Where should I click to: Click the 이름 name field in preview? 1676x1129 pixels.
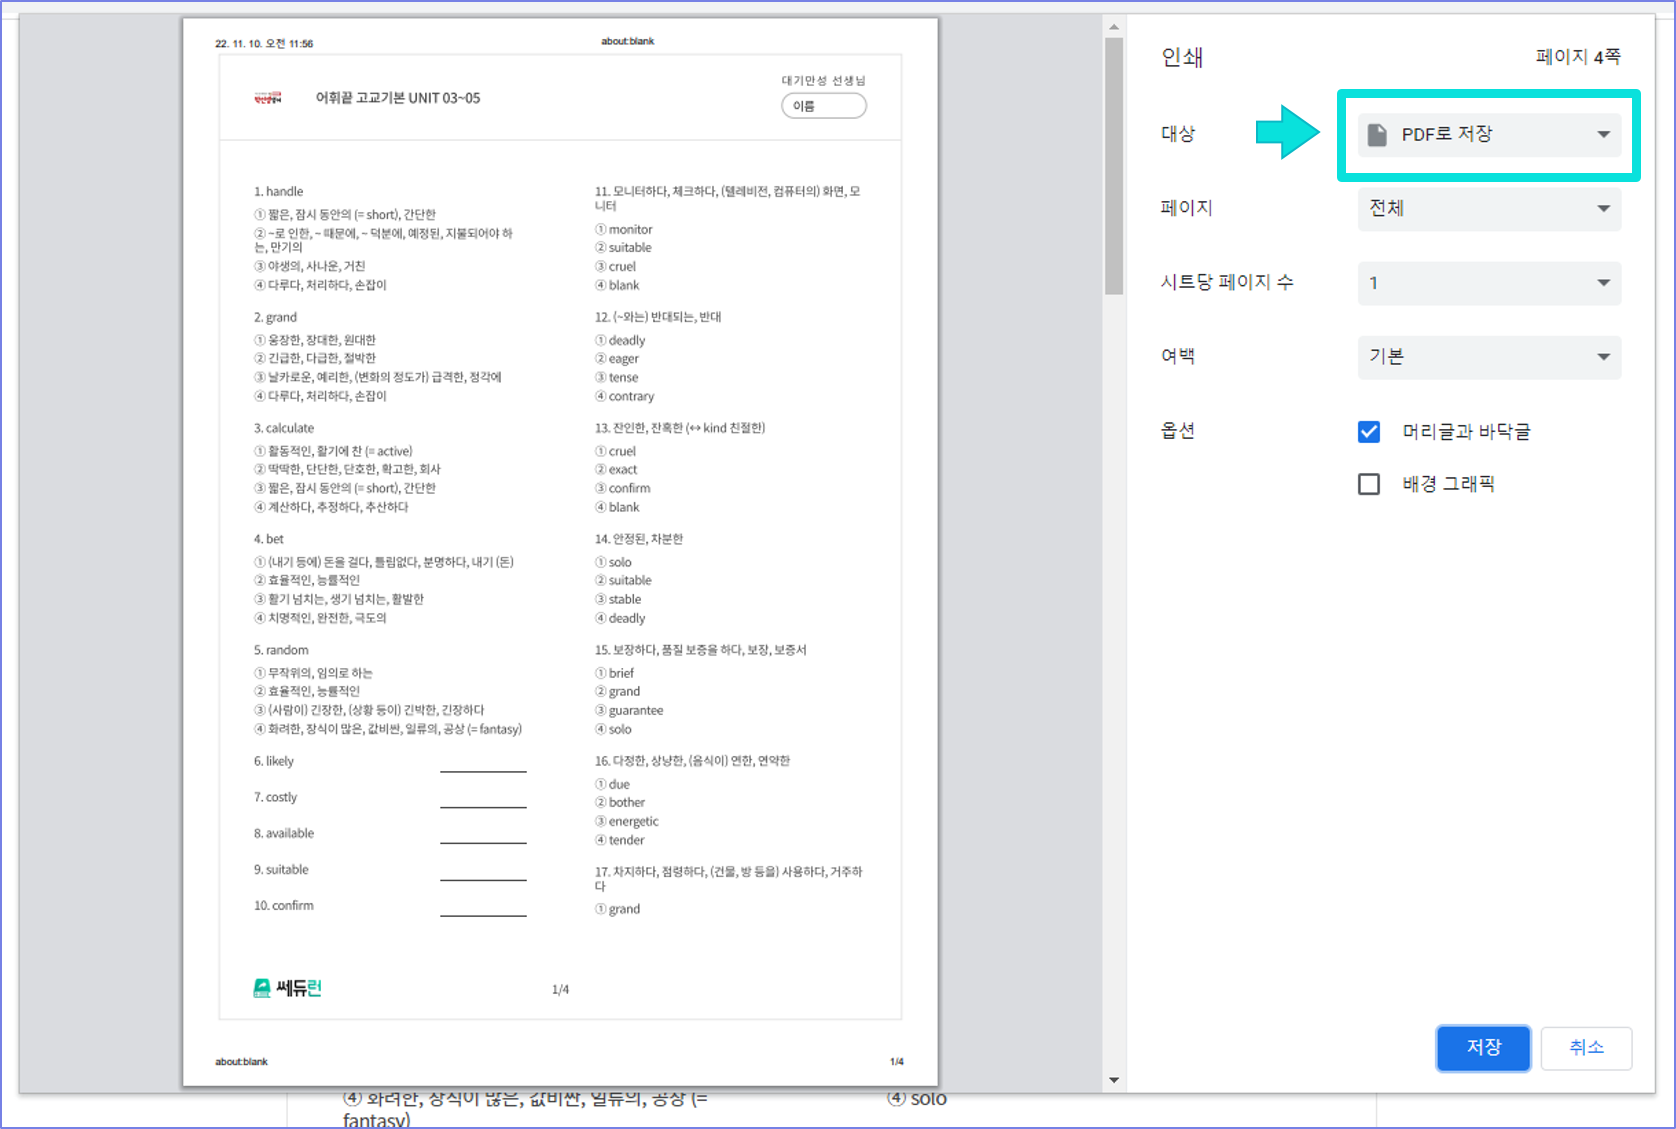coord(823,106)
